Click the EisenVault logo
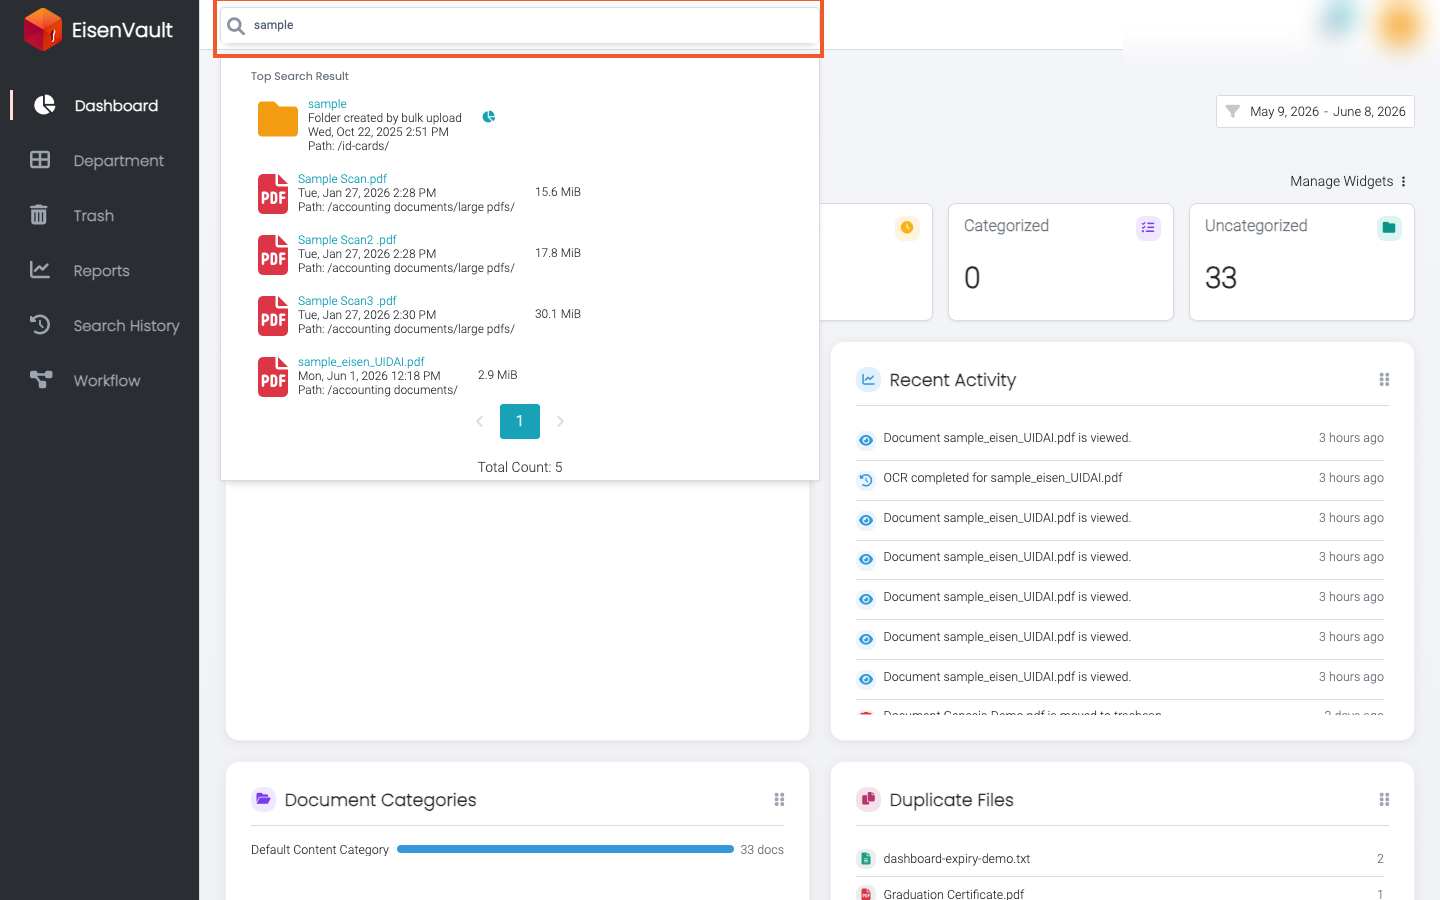Screen dimensions: 1440x900 98,29
